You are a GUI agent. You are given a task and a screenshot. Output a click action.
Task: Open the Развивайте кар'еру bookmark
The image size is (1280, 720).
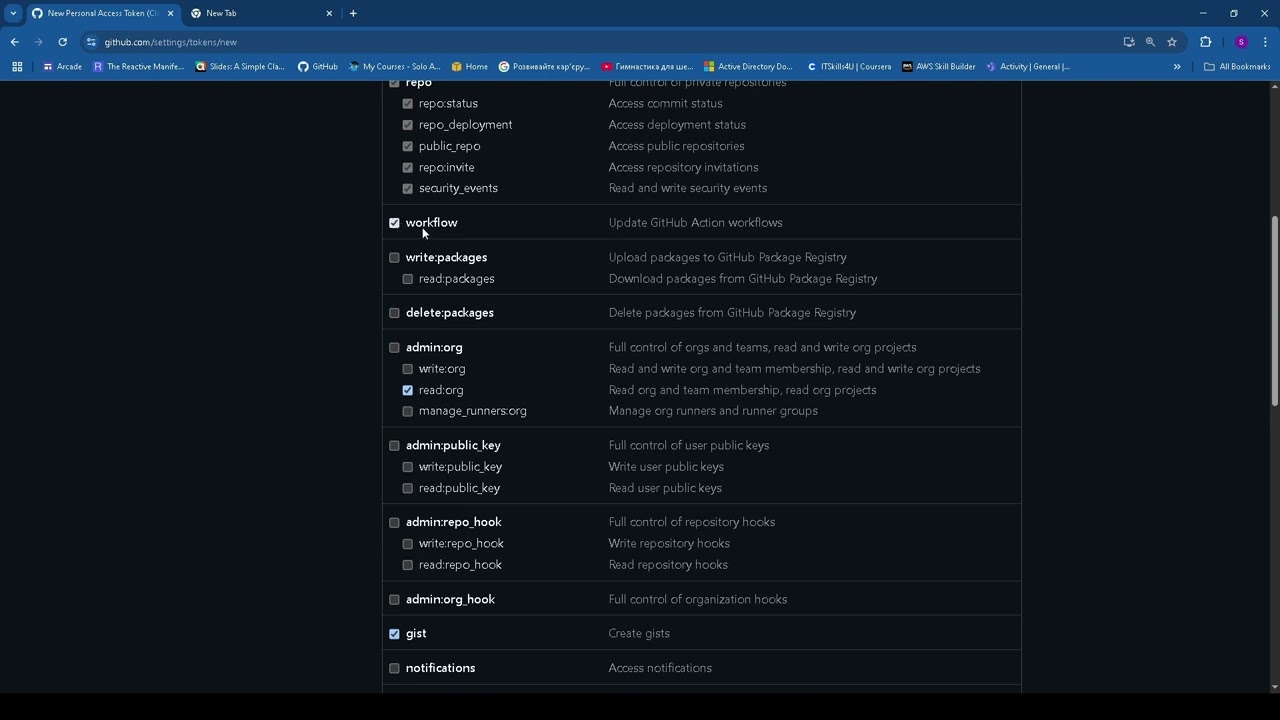point(544,67)
